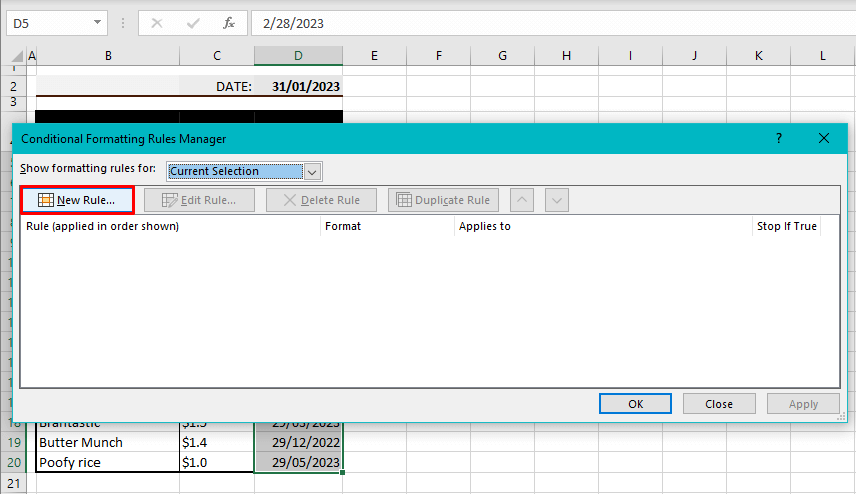Click OK in the Rules Manager dialog
Screen dimensions: 856x494
coord(635,404)
